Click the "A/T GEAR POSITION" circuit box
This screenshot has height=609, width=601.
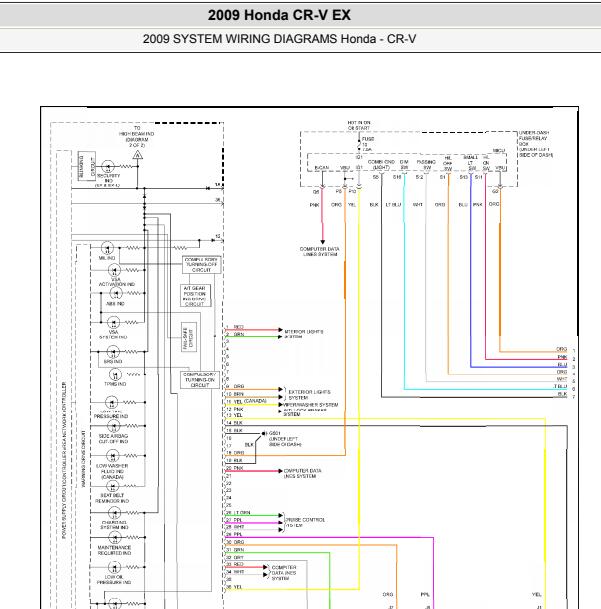coord(195,296)
